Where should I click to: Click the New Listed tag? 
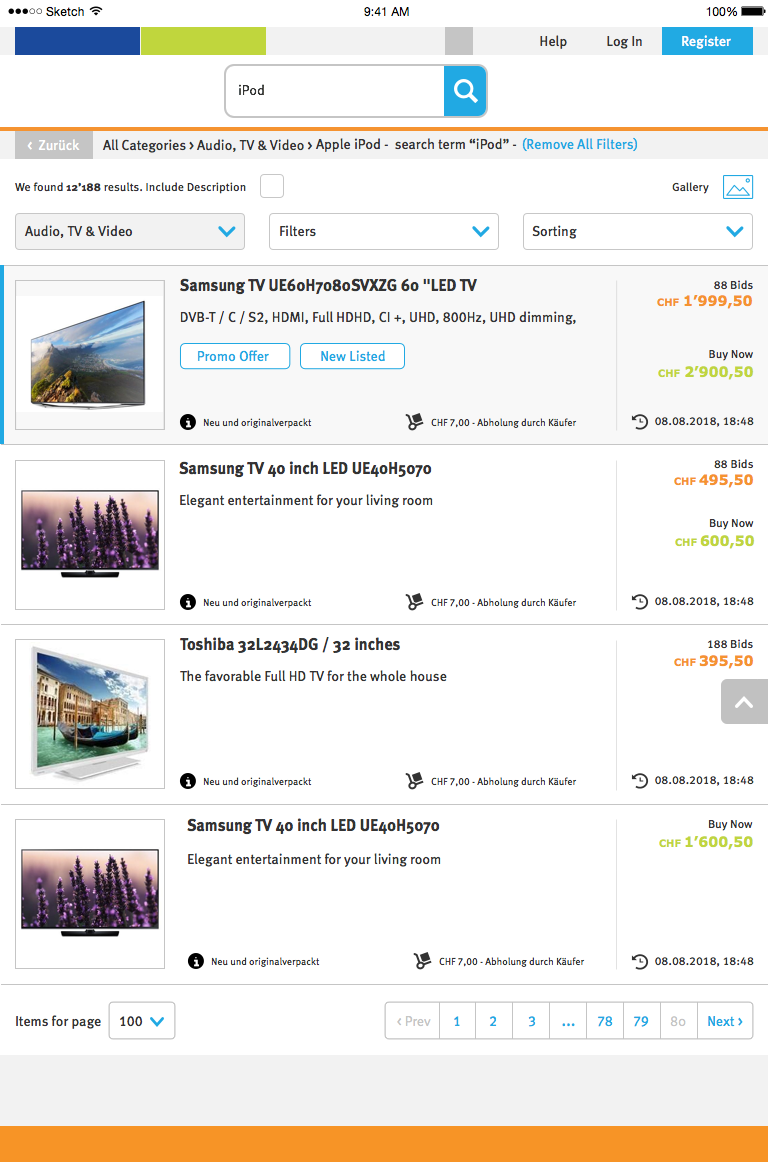coord(352,356)
